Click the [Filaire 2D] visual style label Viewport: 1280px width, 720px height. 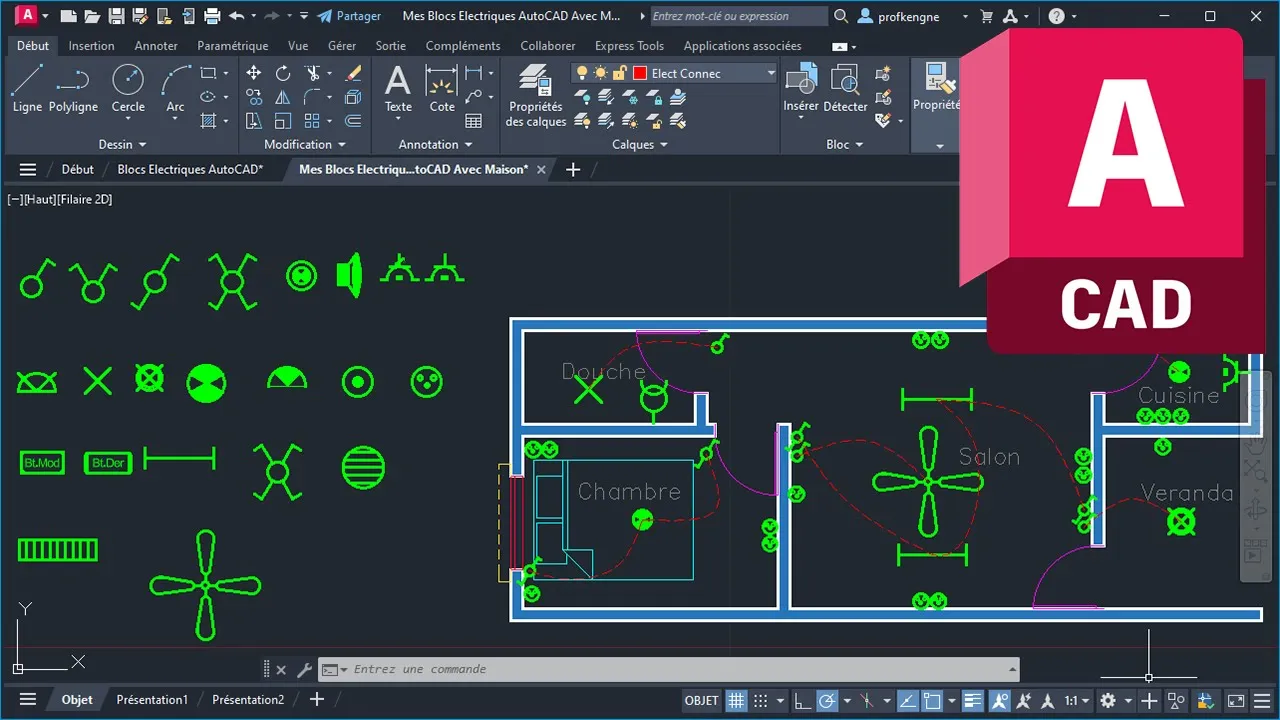point(85,200)
